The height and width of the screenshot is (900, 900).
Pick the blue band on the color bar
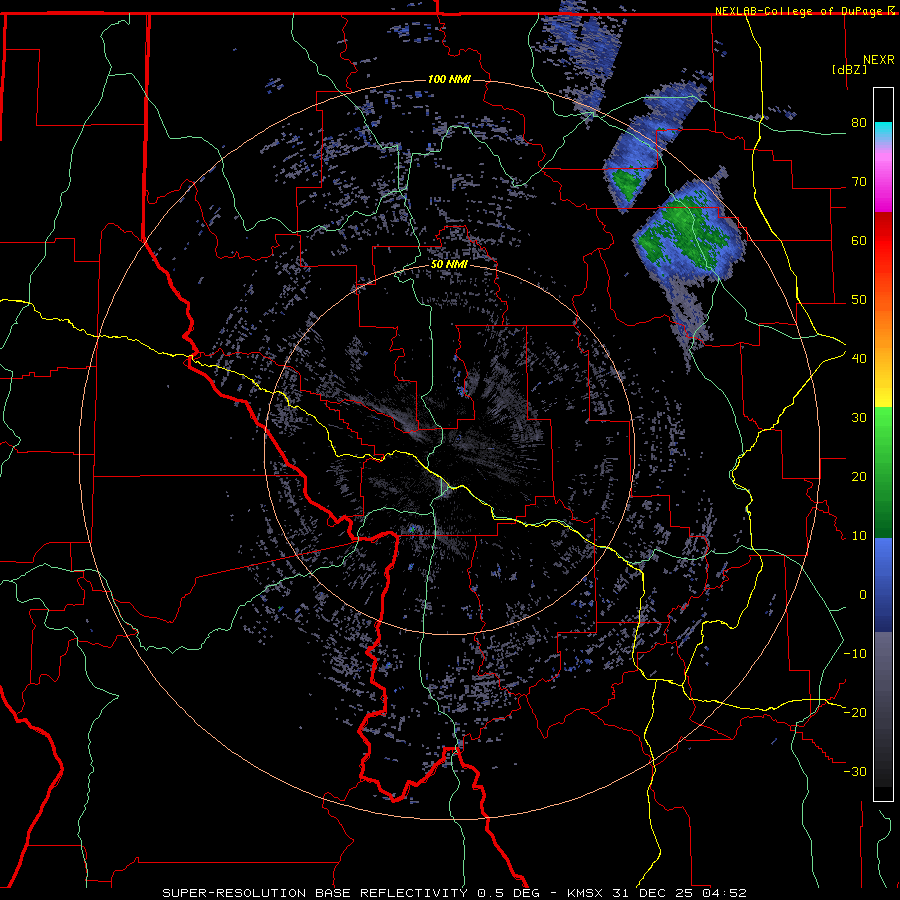click(x=883, y=585)
